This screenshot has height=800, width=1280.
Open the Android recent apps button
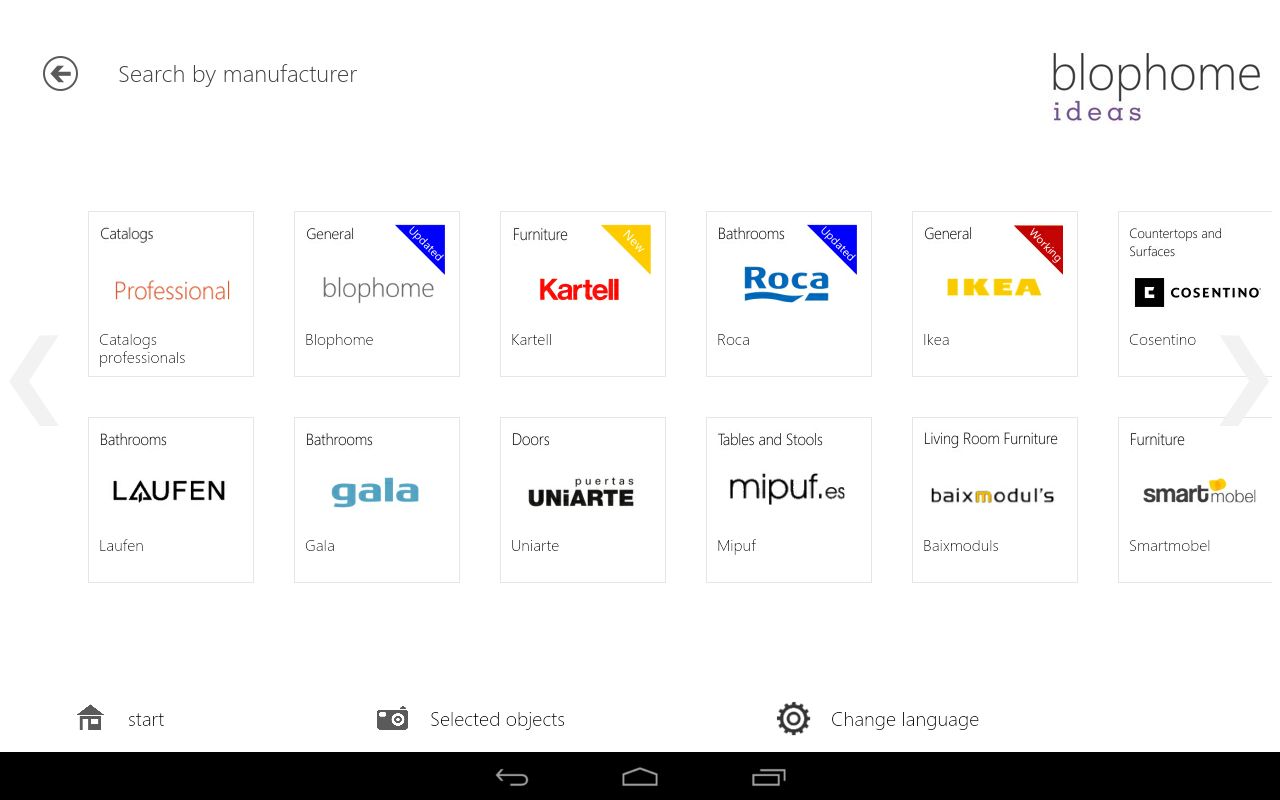[768, 777]
